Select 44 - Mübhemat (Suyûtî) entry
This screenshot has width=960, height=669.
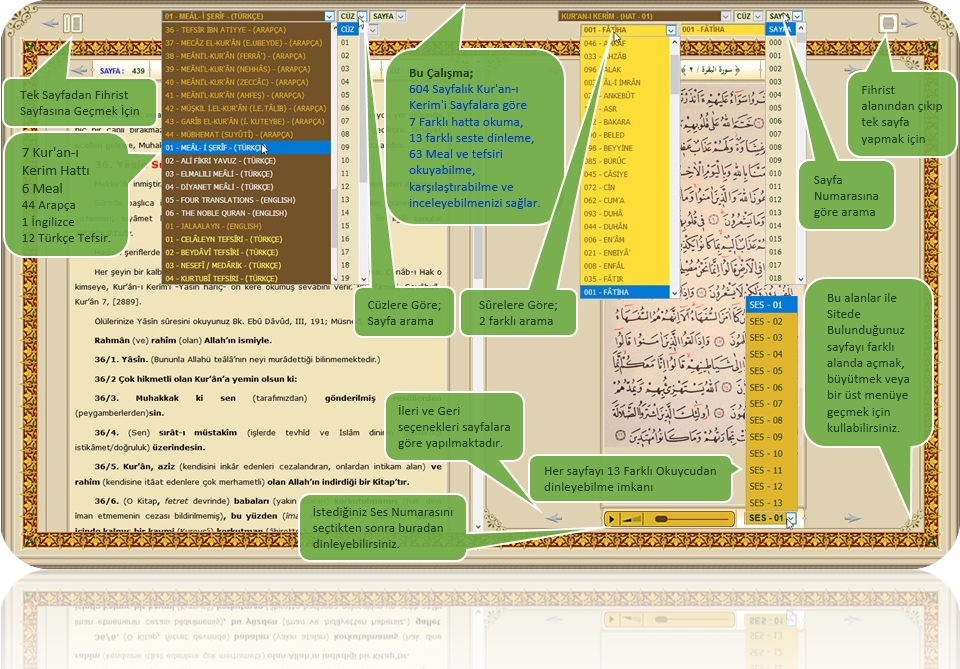pos(246,135)
